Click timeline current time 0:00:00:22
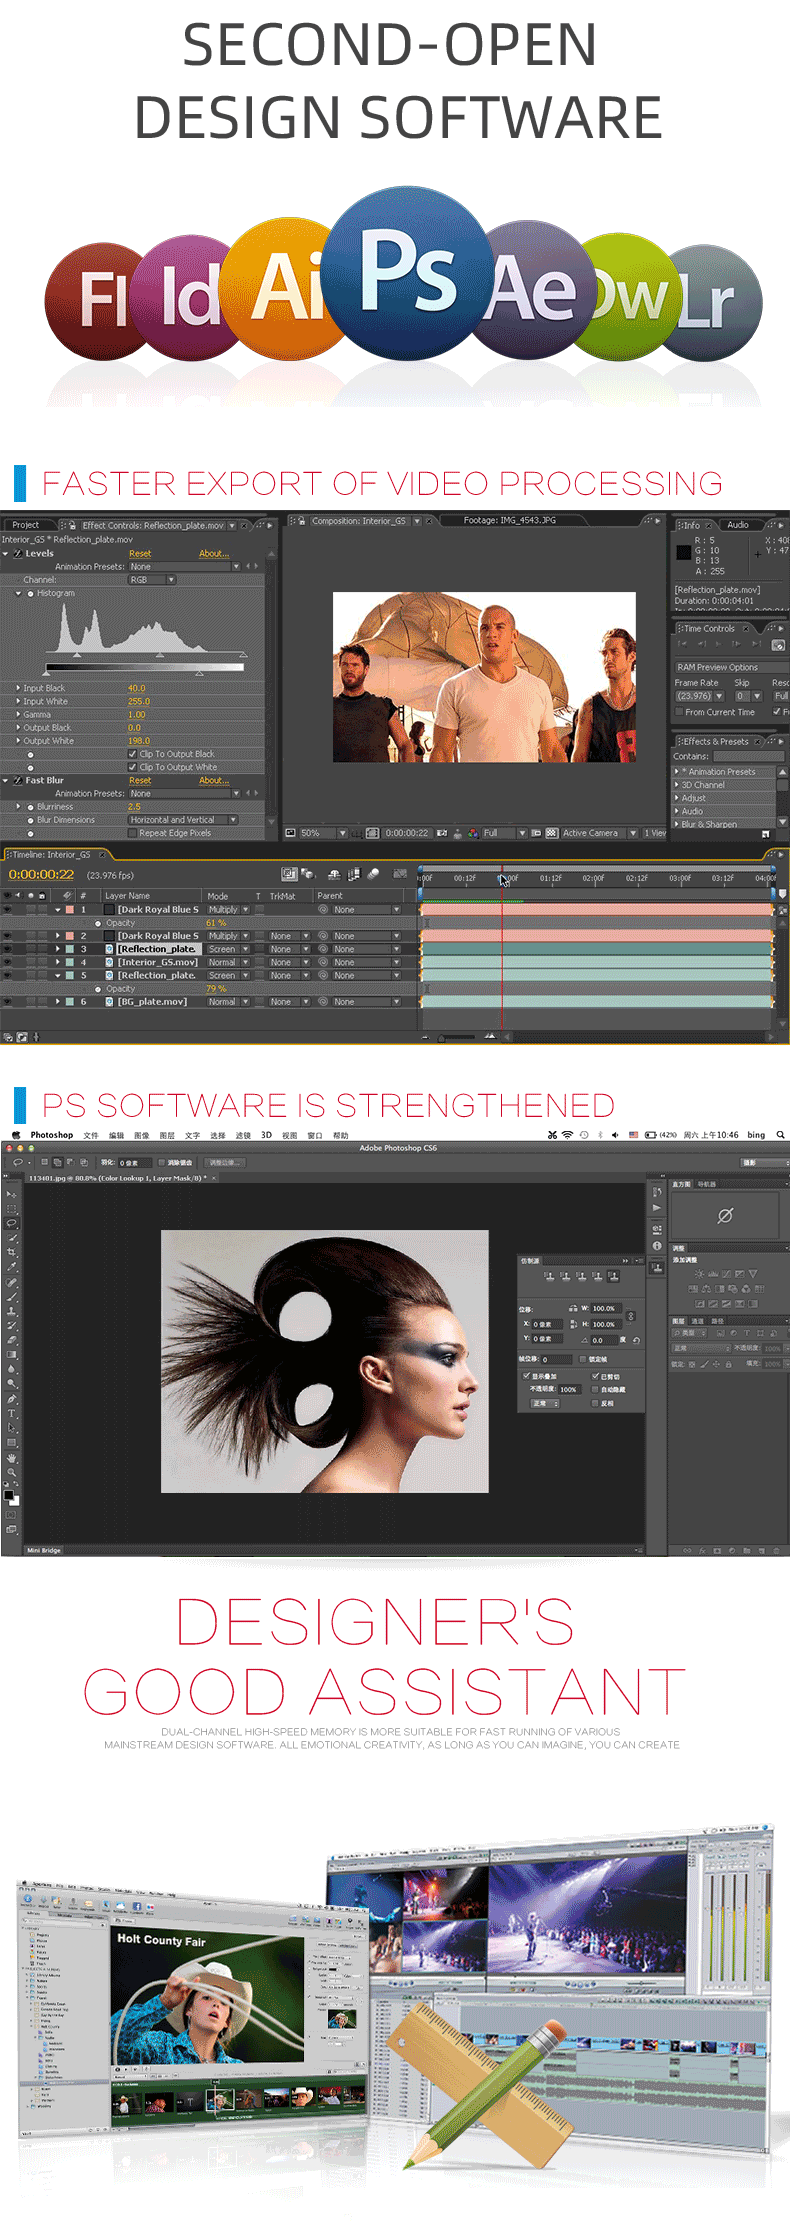 (41, 874)
